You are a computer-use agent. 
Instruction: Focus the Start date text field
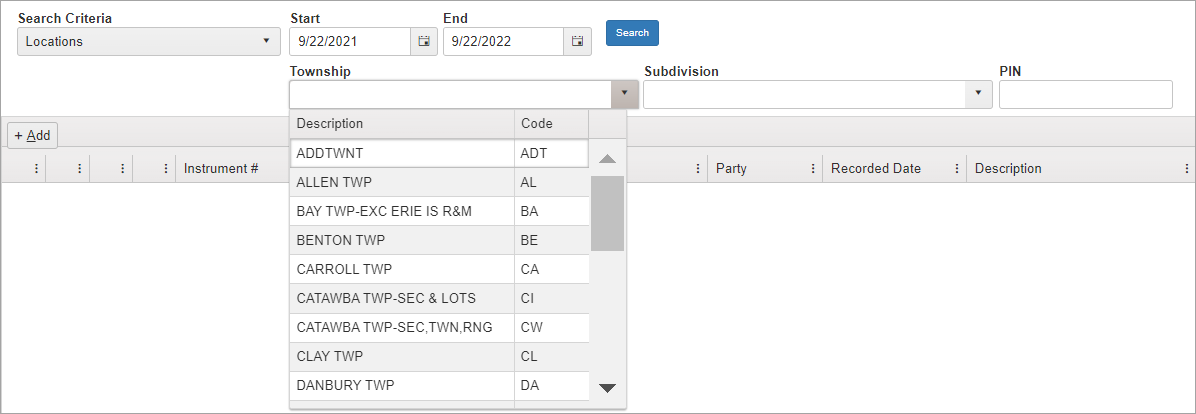350,41
